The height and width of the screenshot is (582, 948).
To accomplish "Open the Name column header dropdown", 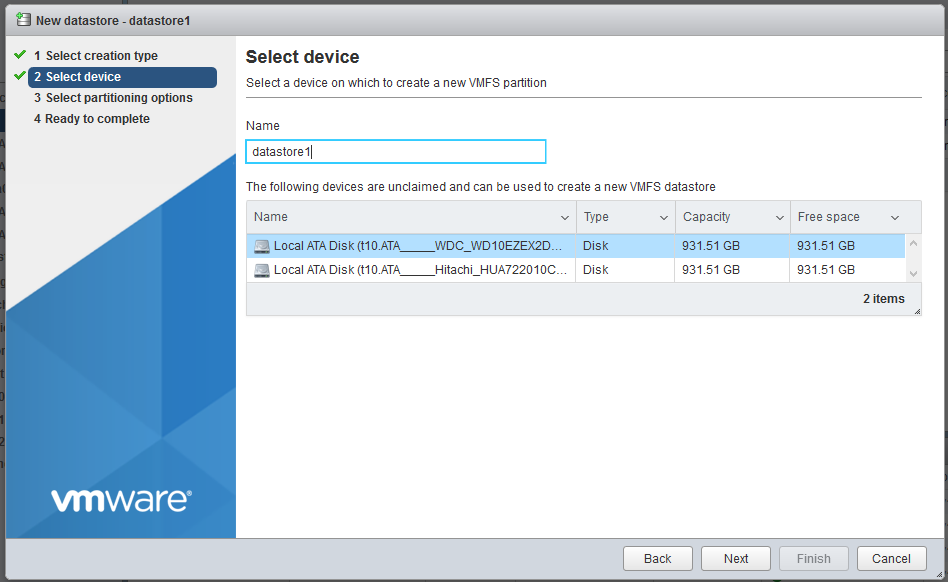I will pos(566,216).
